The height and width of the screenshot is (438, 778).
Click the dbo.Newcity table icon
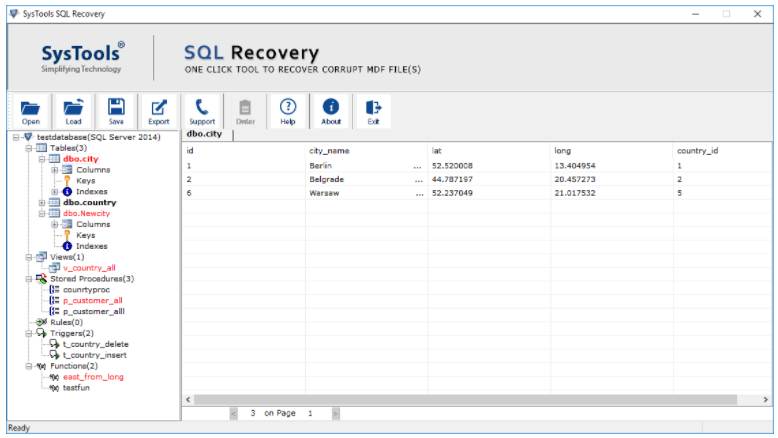click(x=55, y=213)
